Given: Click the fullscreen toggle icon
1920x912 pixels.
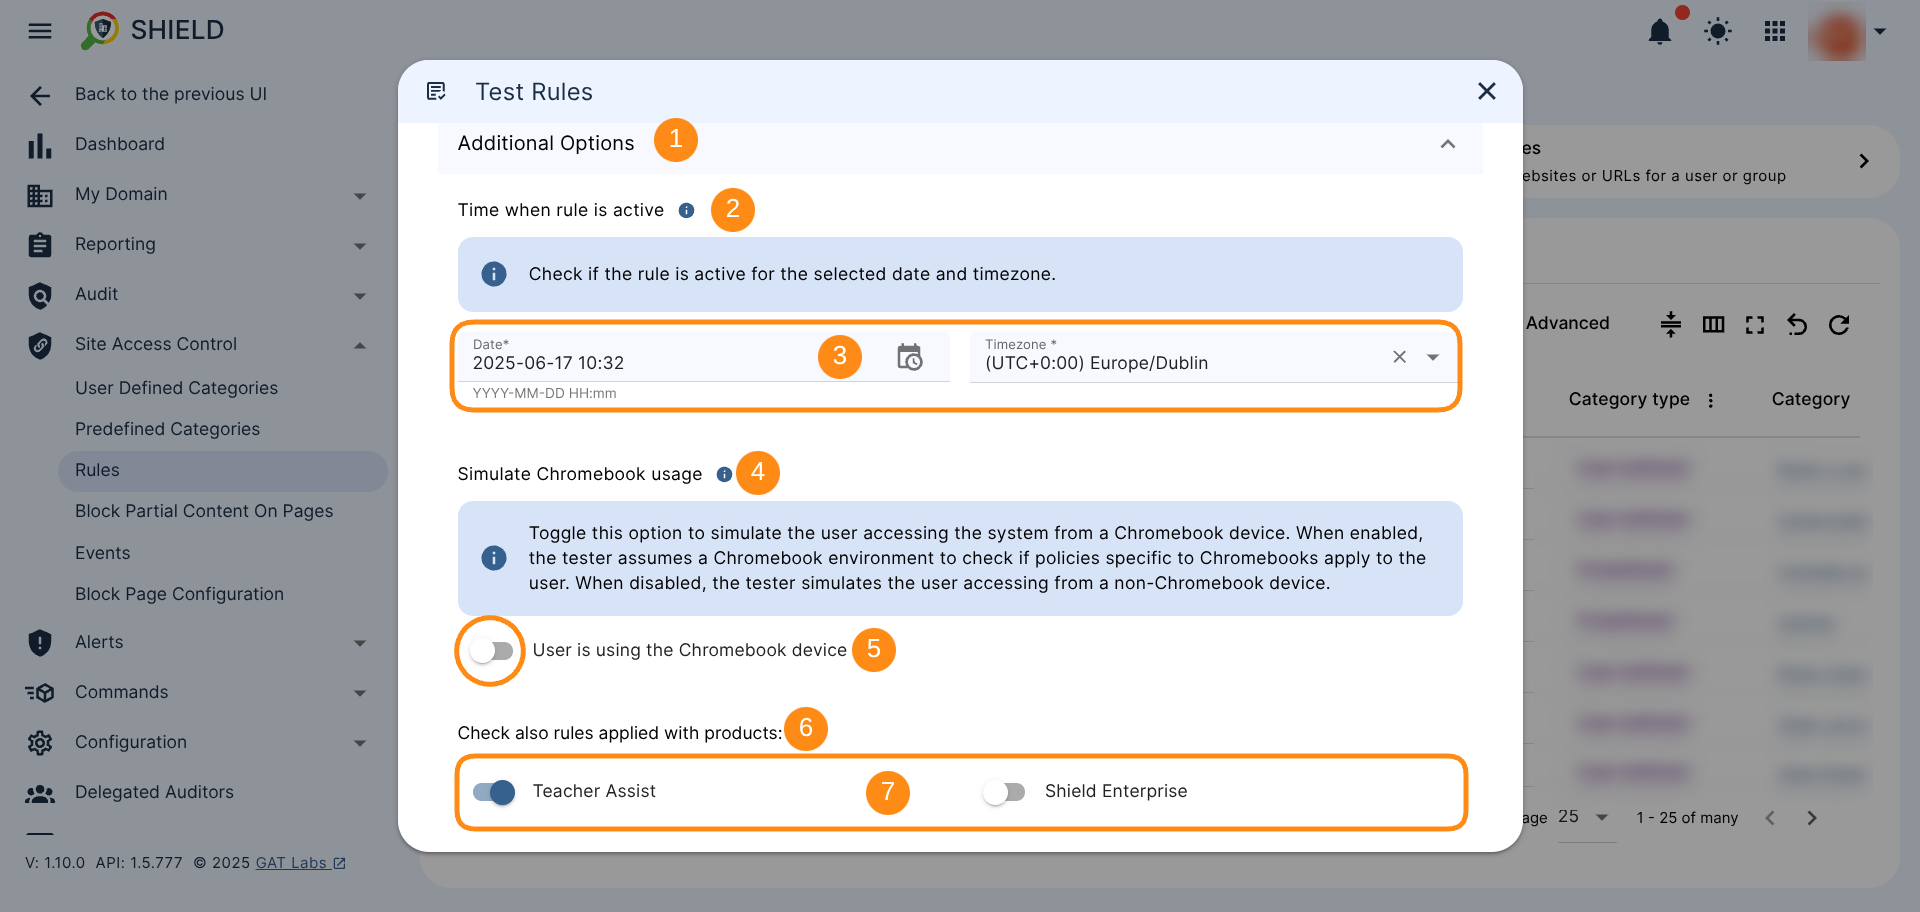Looking at the screenshot, I should click(x=1755, y=324).
